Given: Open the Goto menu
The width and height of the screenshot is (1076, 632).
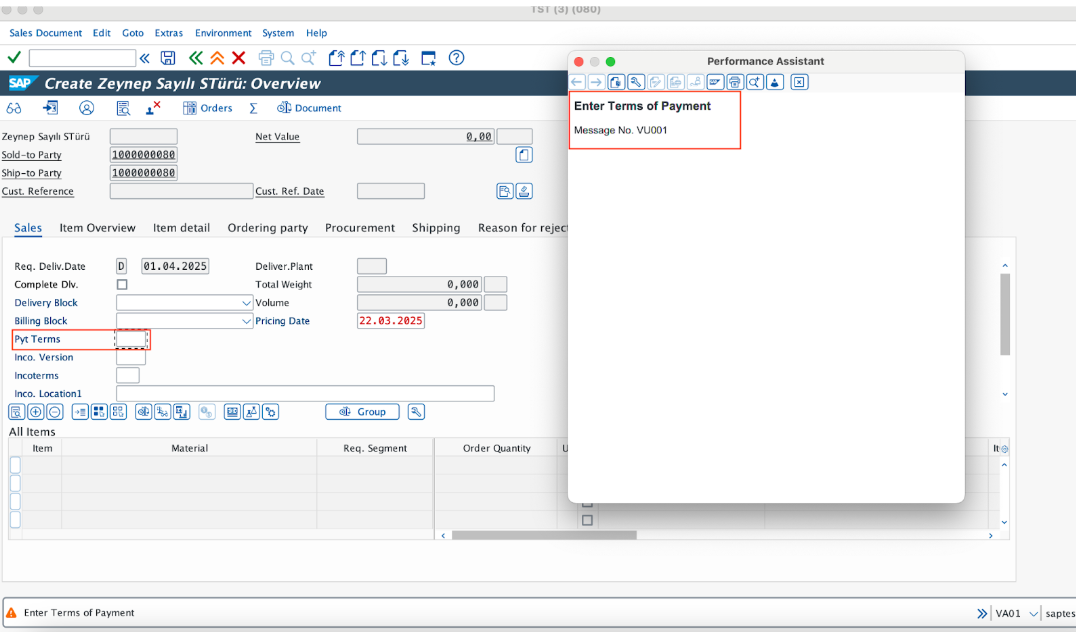Looking at the screenshot, I should [x=133, y=33].
